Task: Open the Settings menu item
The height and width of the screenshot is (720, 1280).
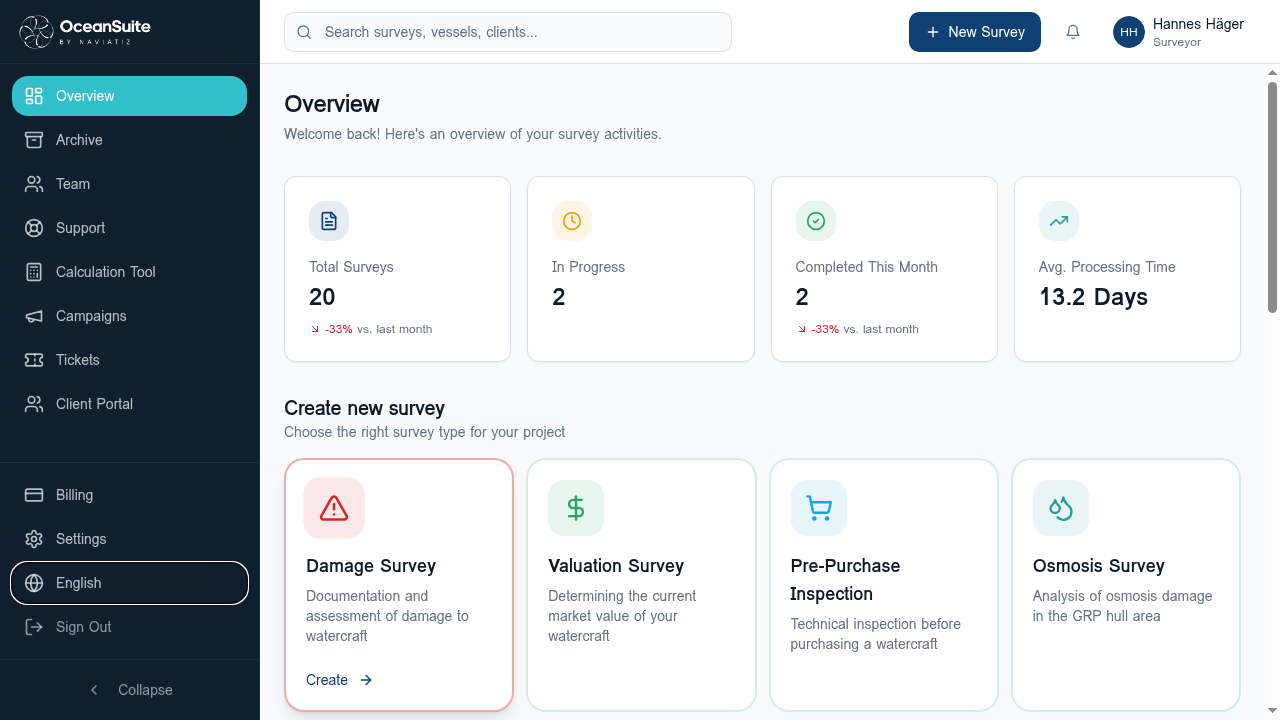Action: coord(130,539)
